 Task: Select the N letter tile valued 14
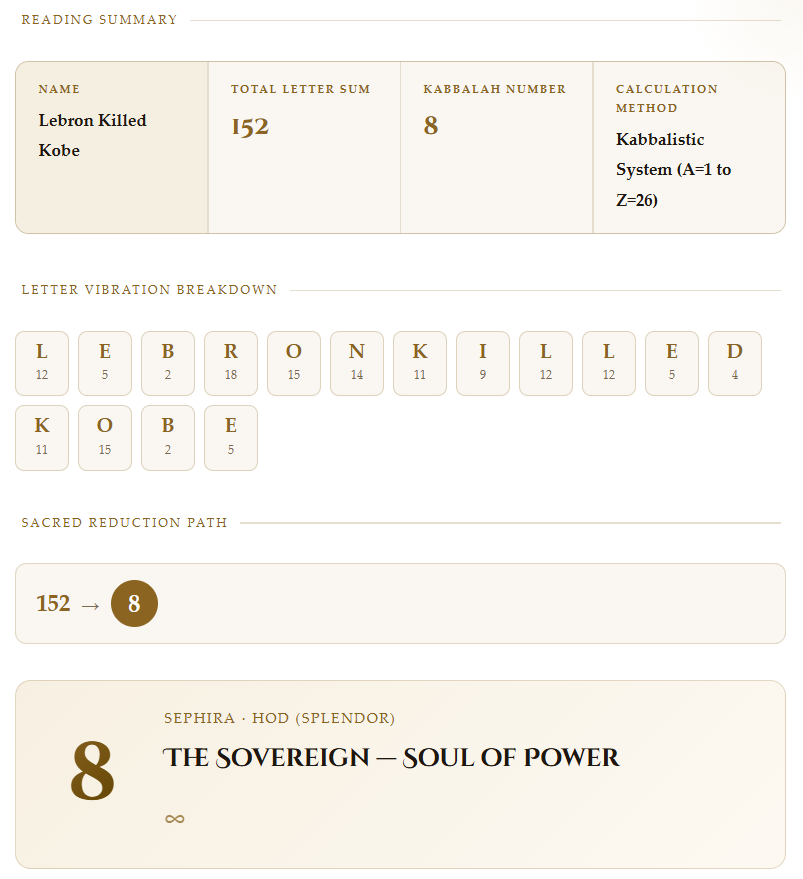click(357, 363)
